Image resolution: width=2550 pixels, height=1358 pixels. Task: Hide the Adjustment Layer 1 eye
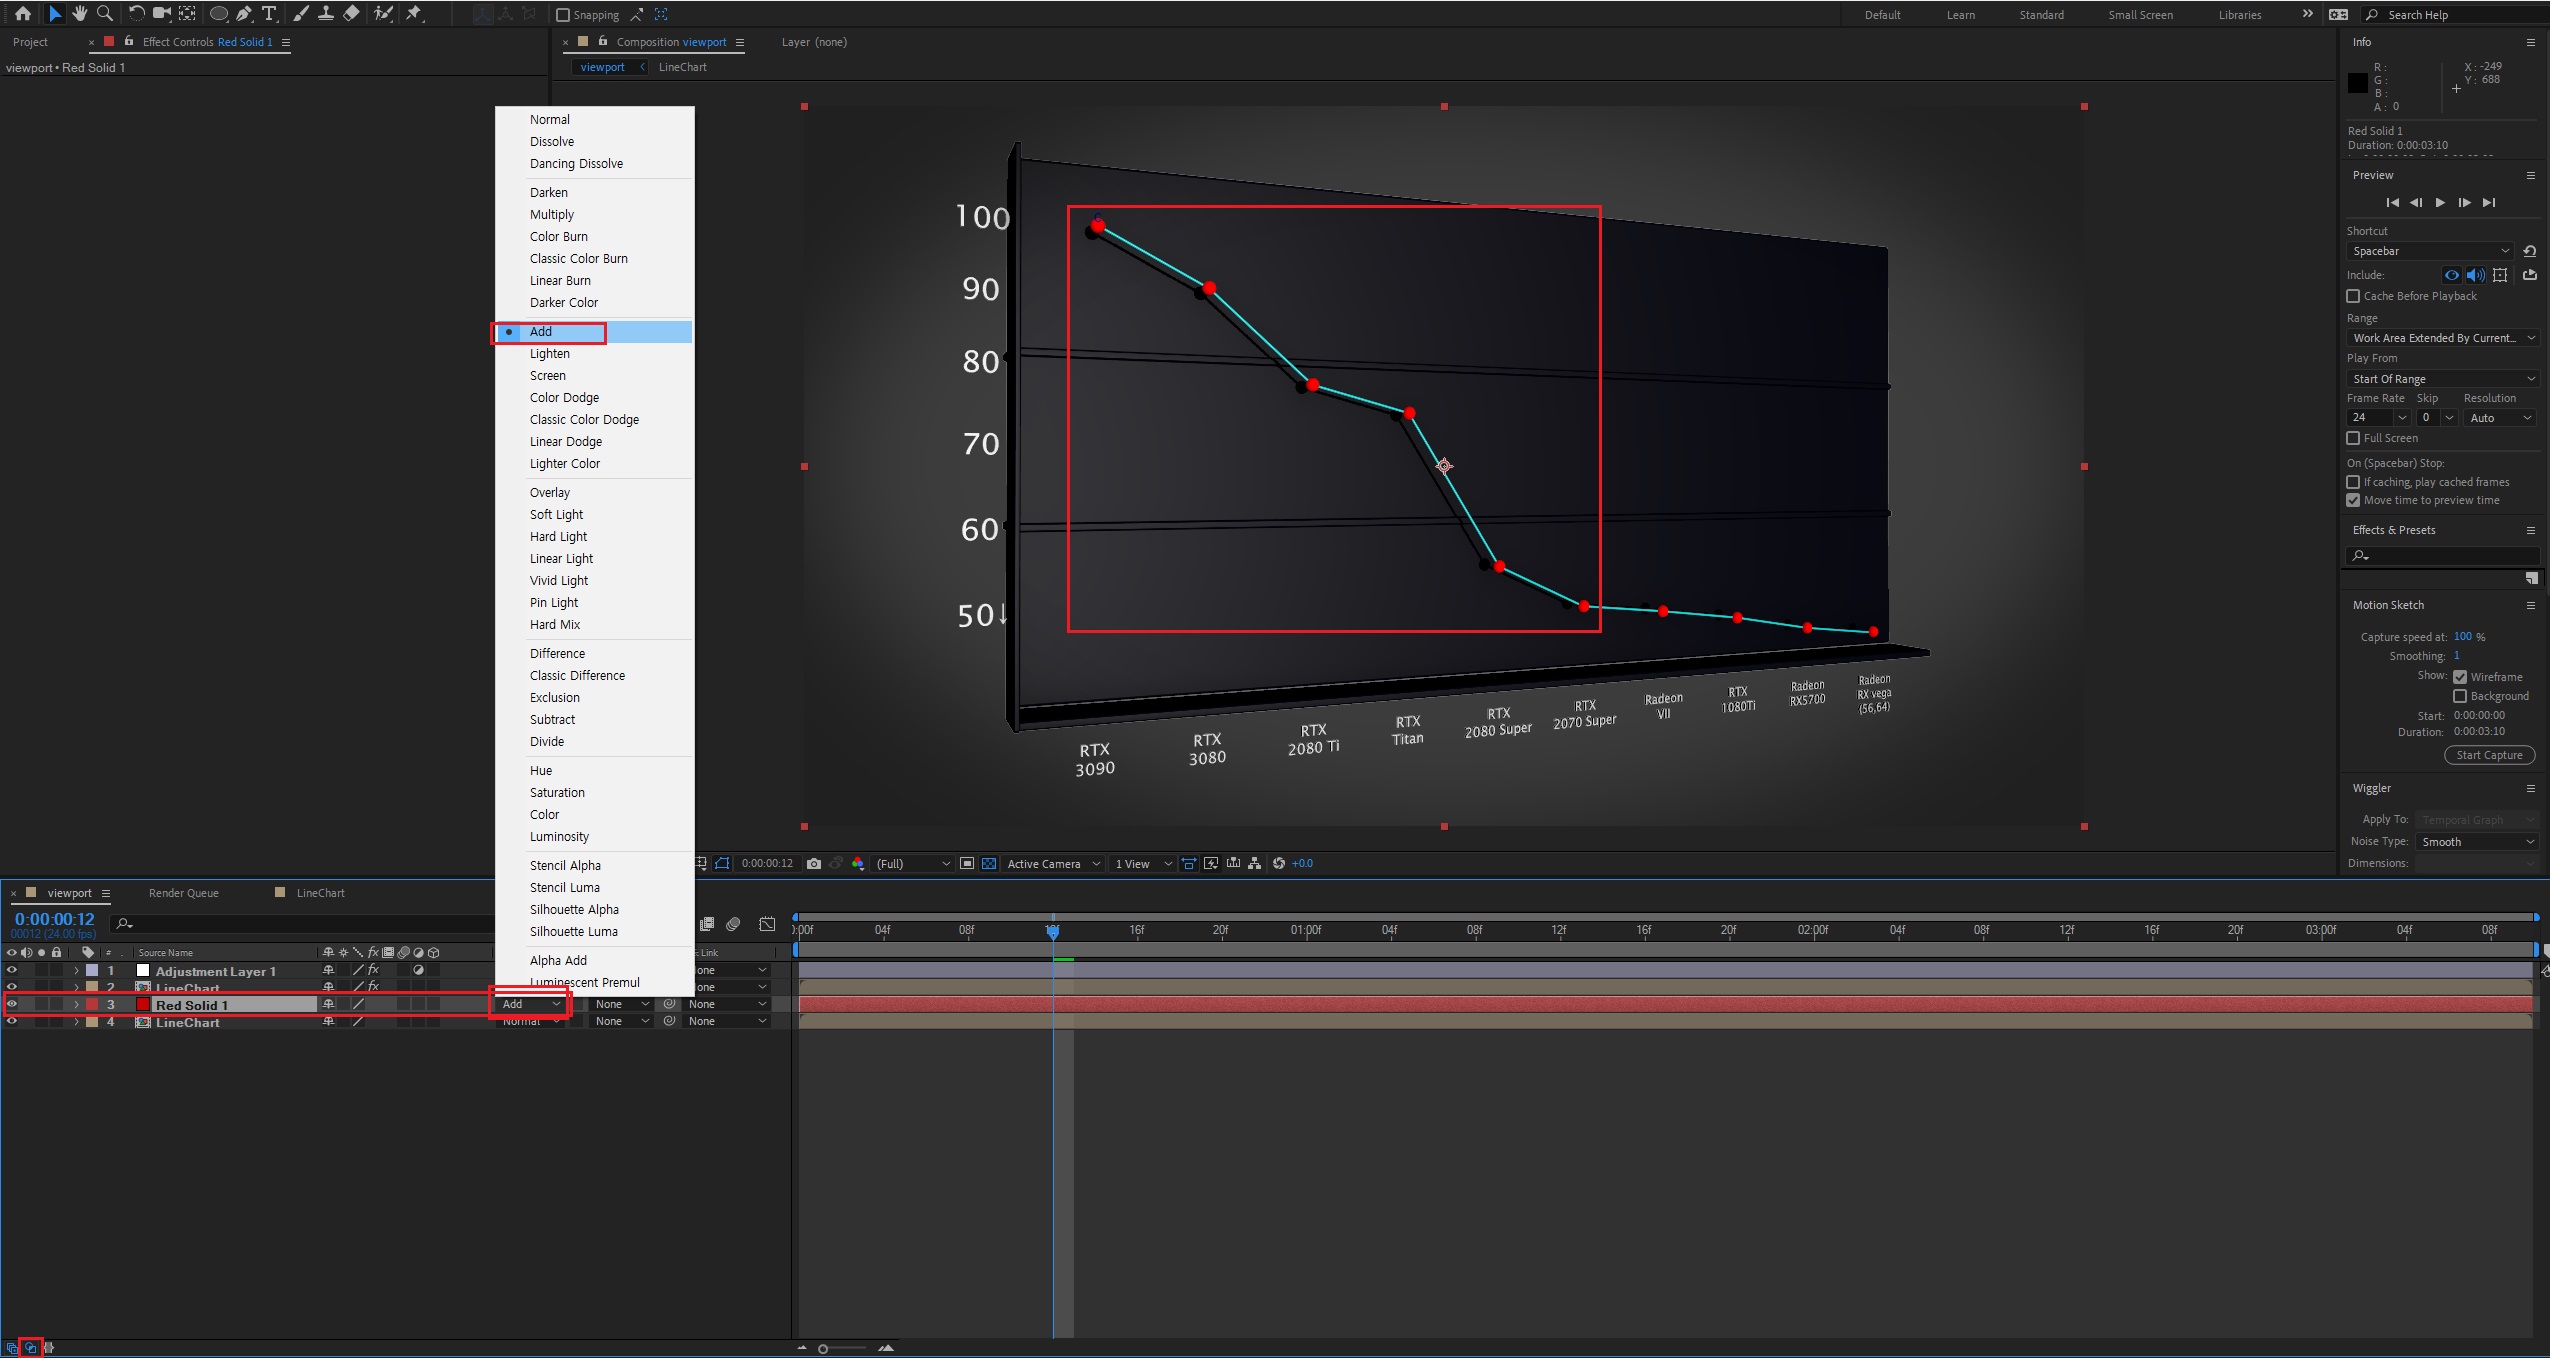click(12, 970)
